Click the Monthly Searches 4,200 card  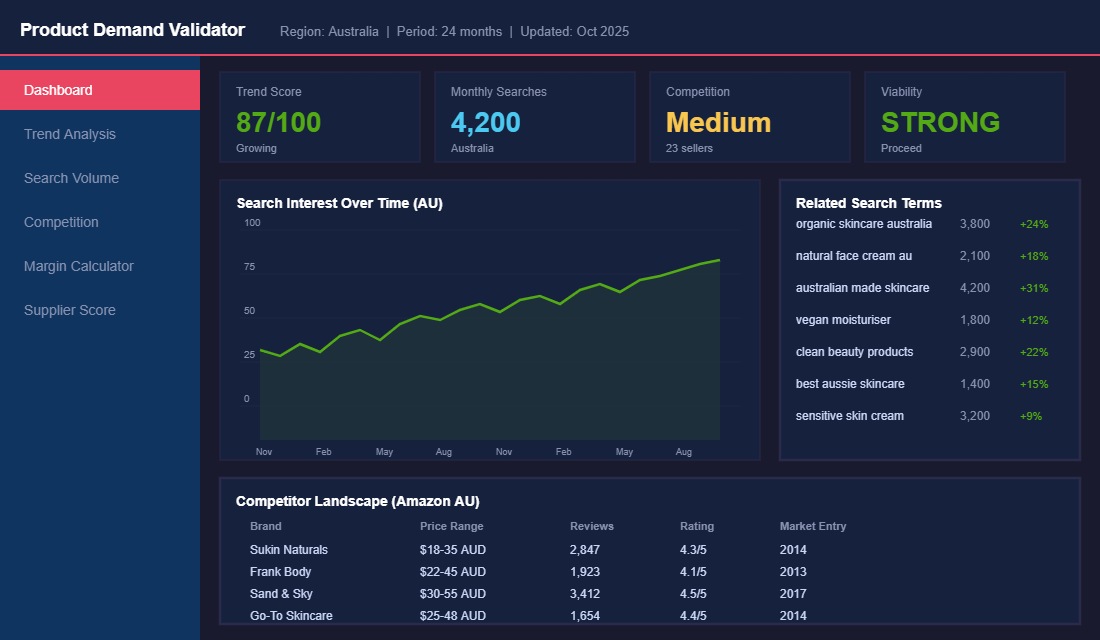(x=535, y=116)
